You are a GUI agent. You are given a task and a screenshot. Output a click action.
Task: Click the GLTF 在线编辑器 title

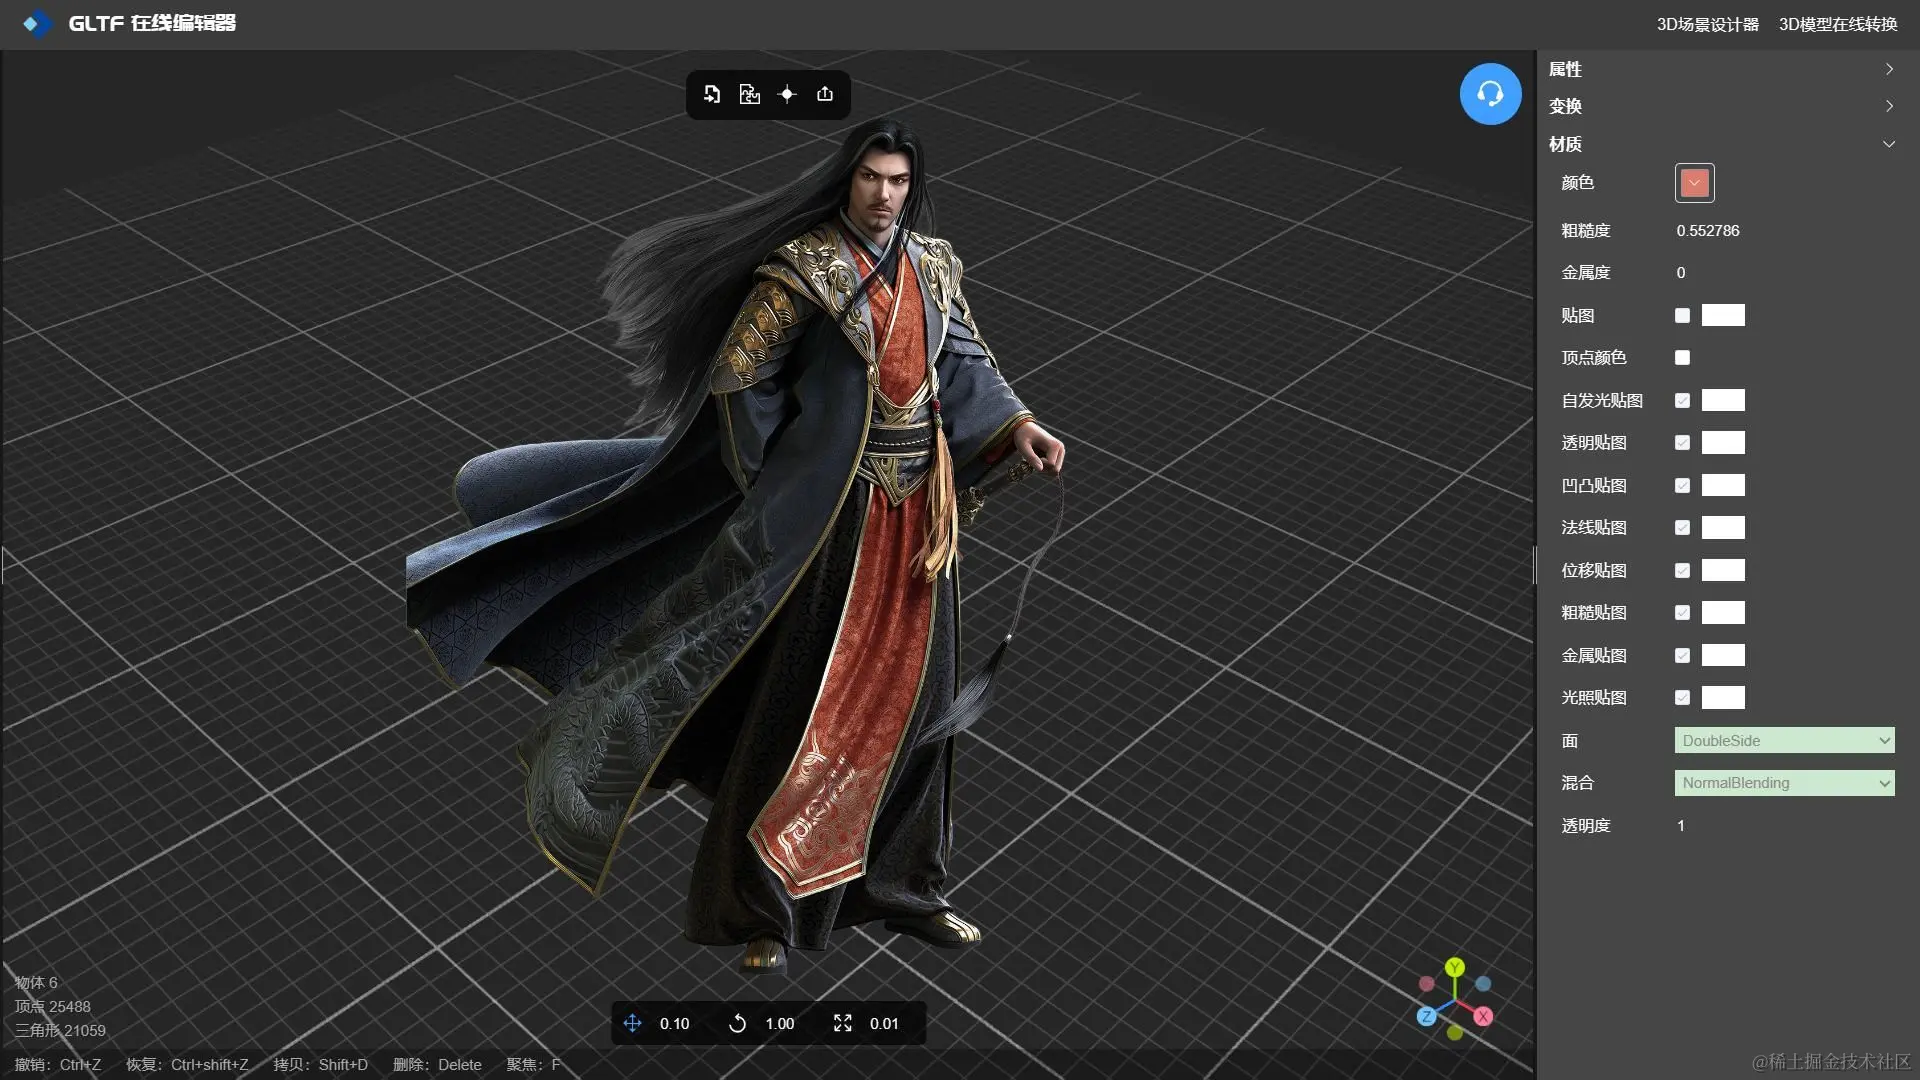[152, 23]
